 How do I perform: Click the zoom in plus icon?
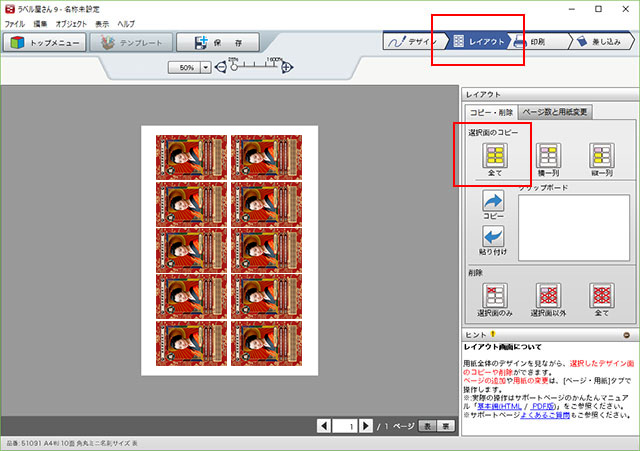tap(287, 67)
